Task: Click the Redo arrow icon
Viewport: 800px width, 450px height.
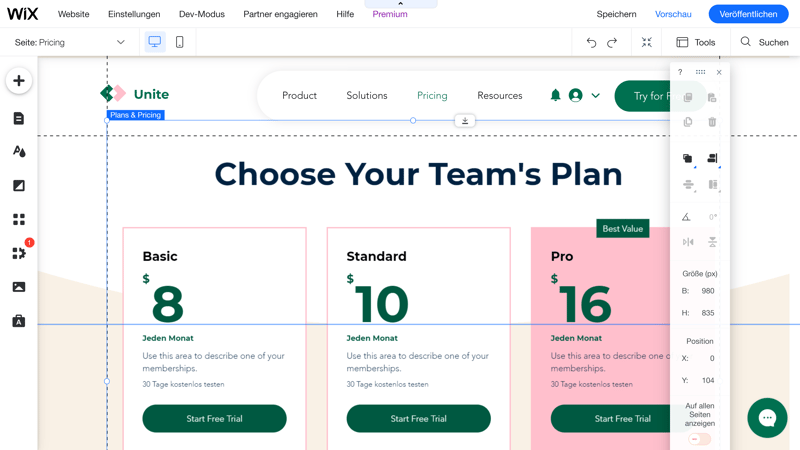Action: pyautogui.click(x=612, y=42)
